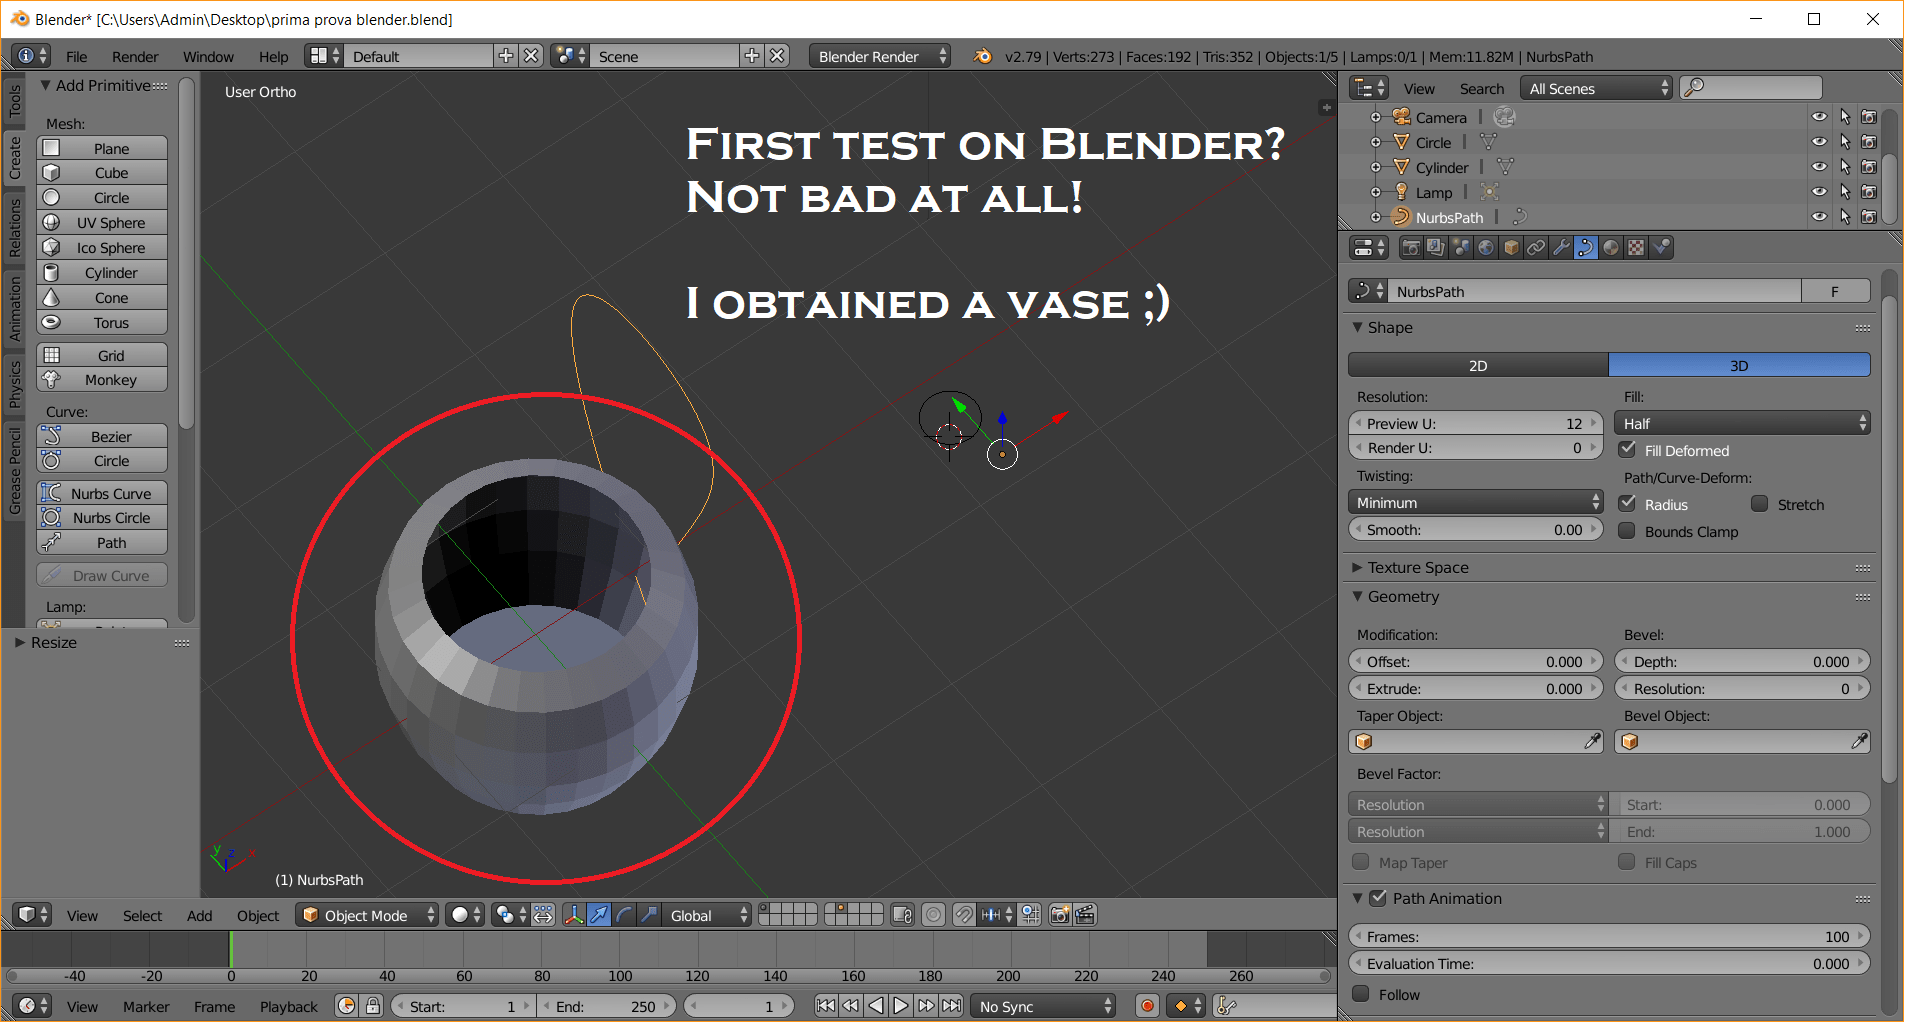This screenshot has height=1022, width=1907.
Task: Click the OpenGL render animation clapper icon
Action: click(1085, 915)
